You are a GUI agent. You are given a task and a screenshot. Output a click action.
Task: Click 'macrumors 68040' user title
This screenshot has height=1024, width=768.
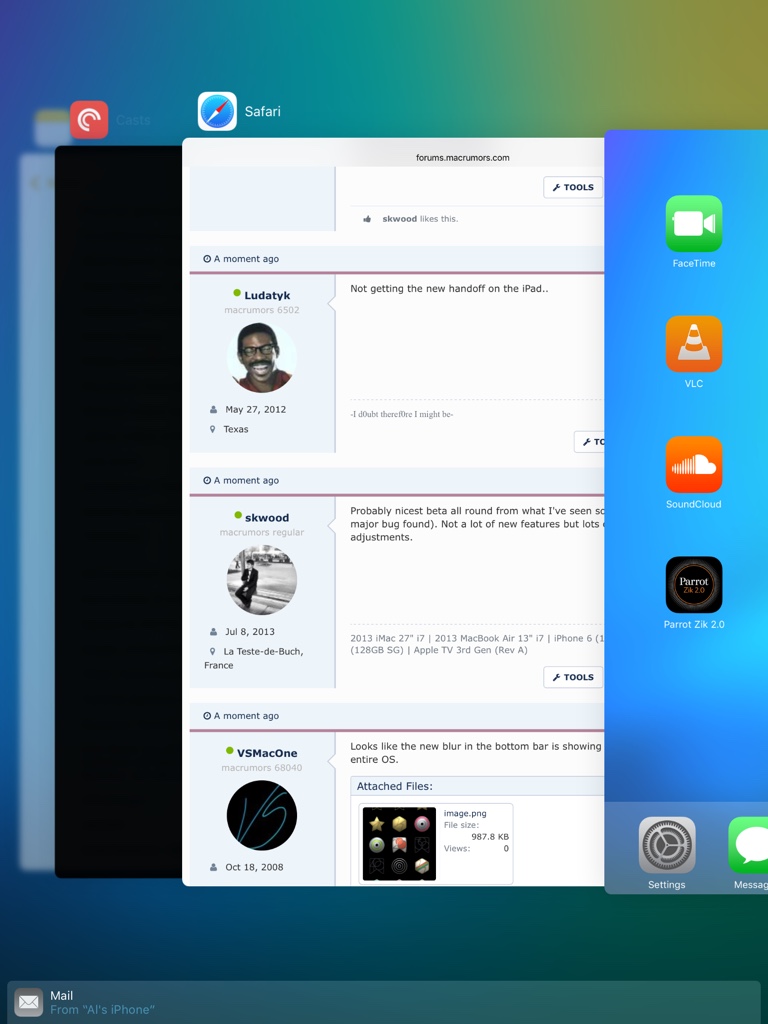(262, 768)
